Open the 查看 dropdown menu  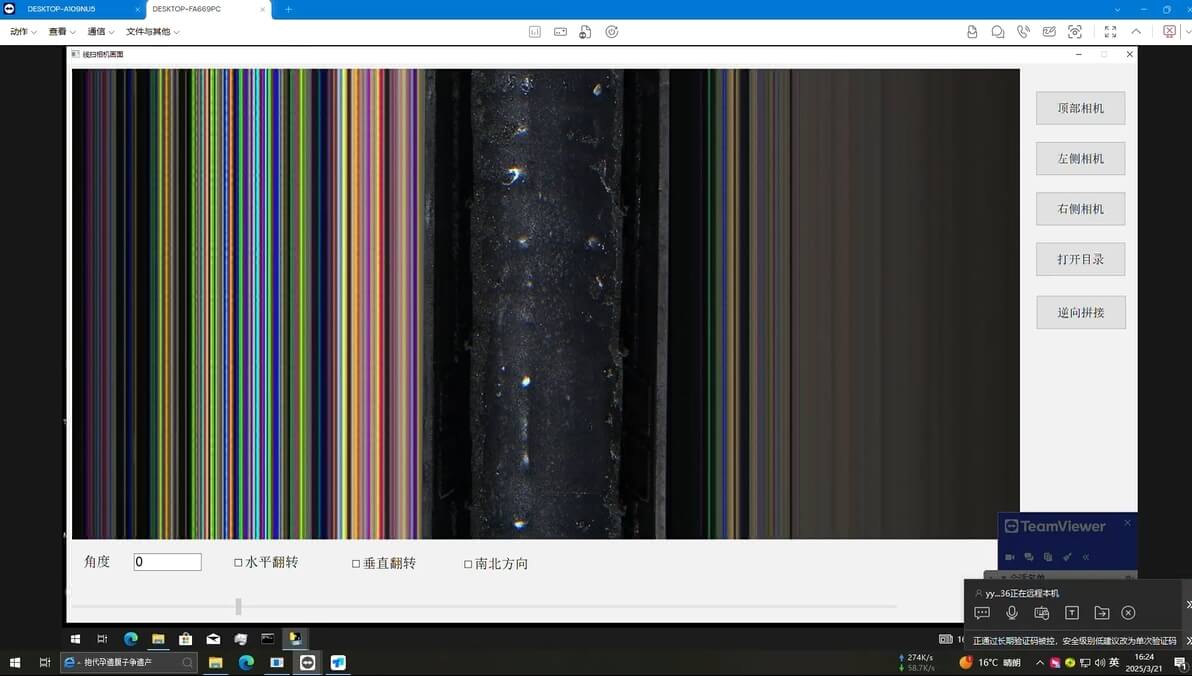coord(62,32)
